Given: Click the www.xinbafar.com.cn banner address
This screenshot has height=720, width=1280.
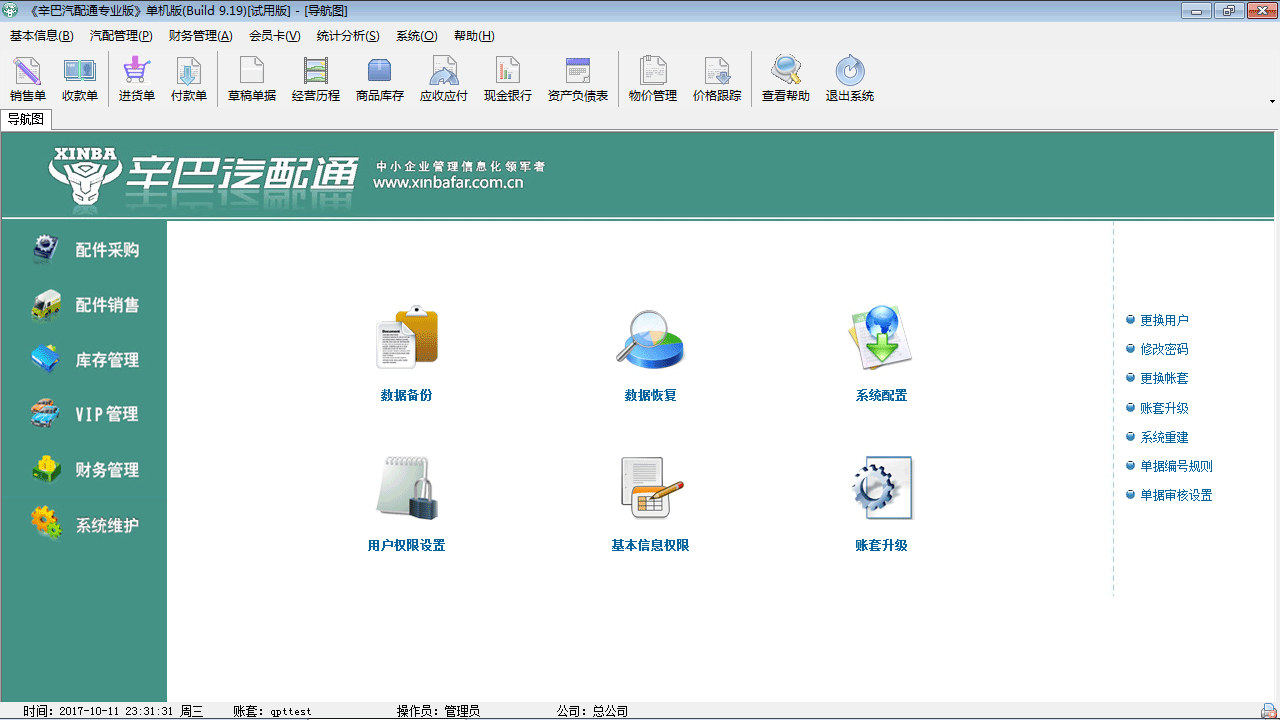Looking at the screenshot, I should click(x=448, y=183).
